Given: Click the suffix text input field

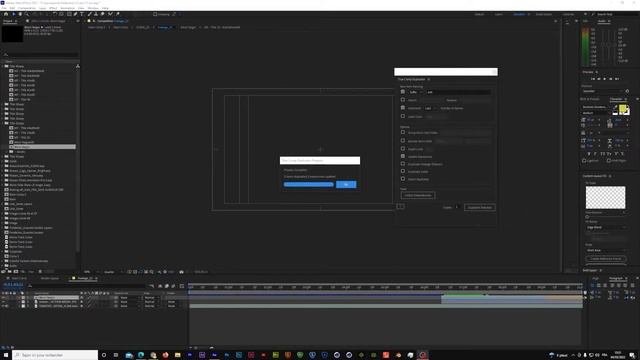Looking at the screenshot, I should pos(458,92).
